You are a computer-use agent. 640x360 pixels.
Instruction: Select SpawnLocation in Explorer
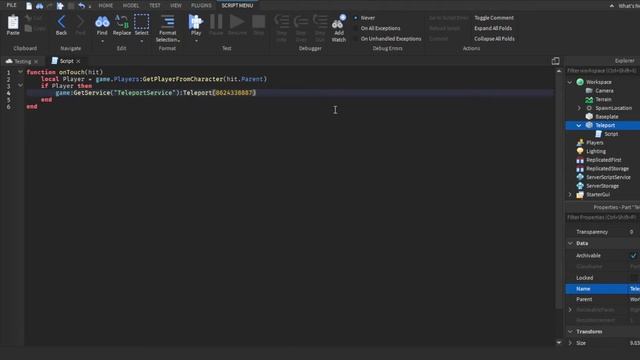(x=613, y=108)
